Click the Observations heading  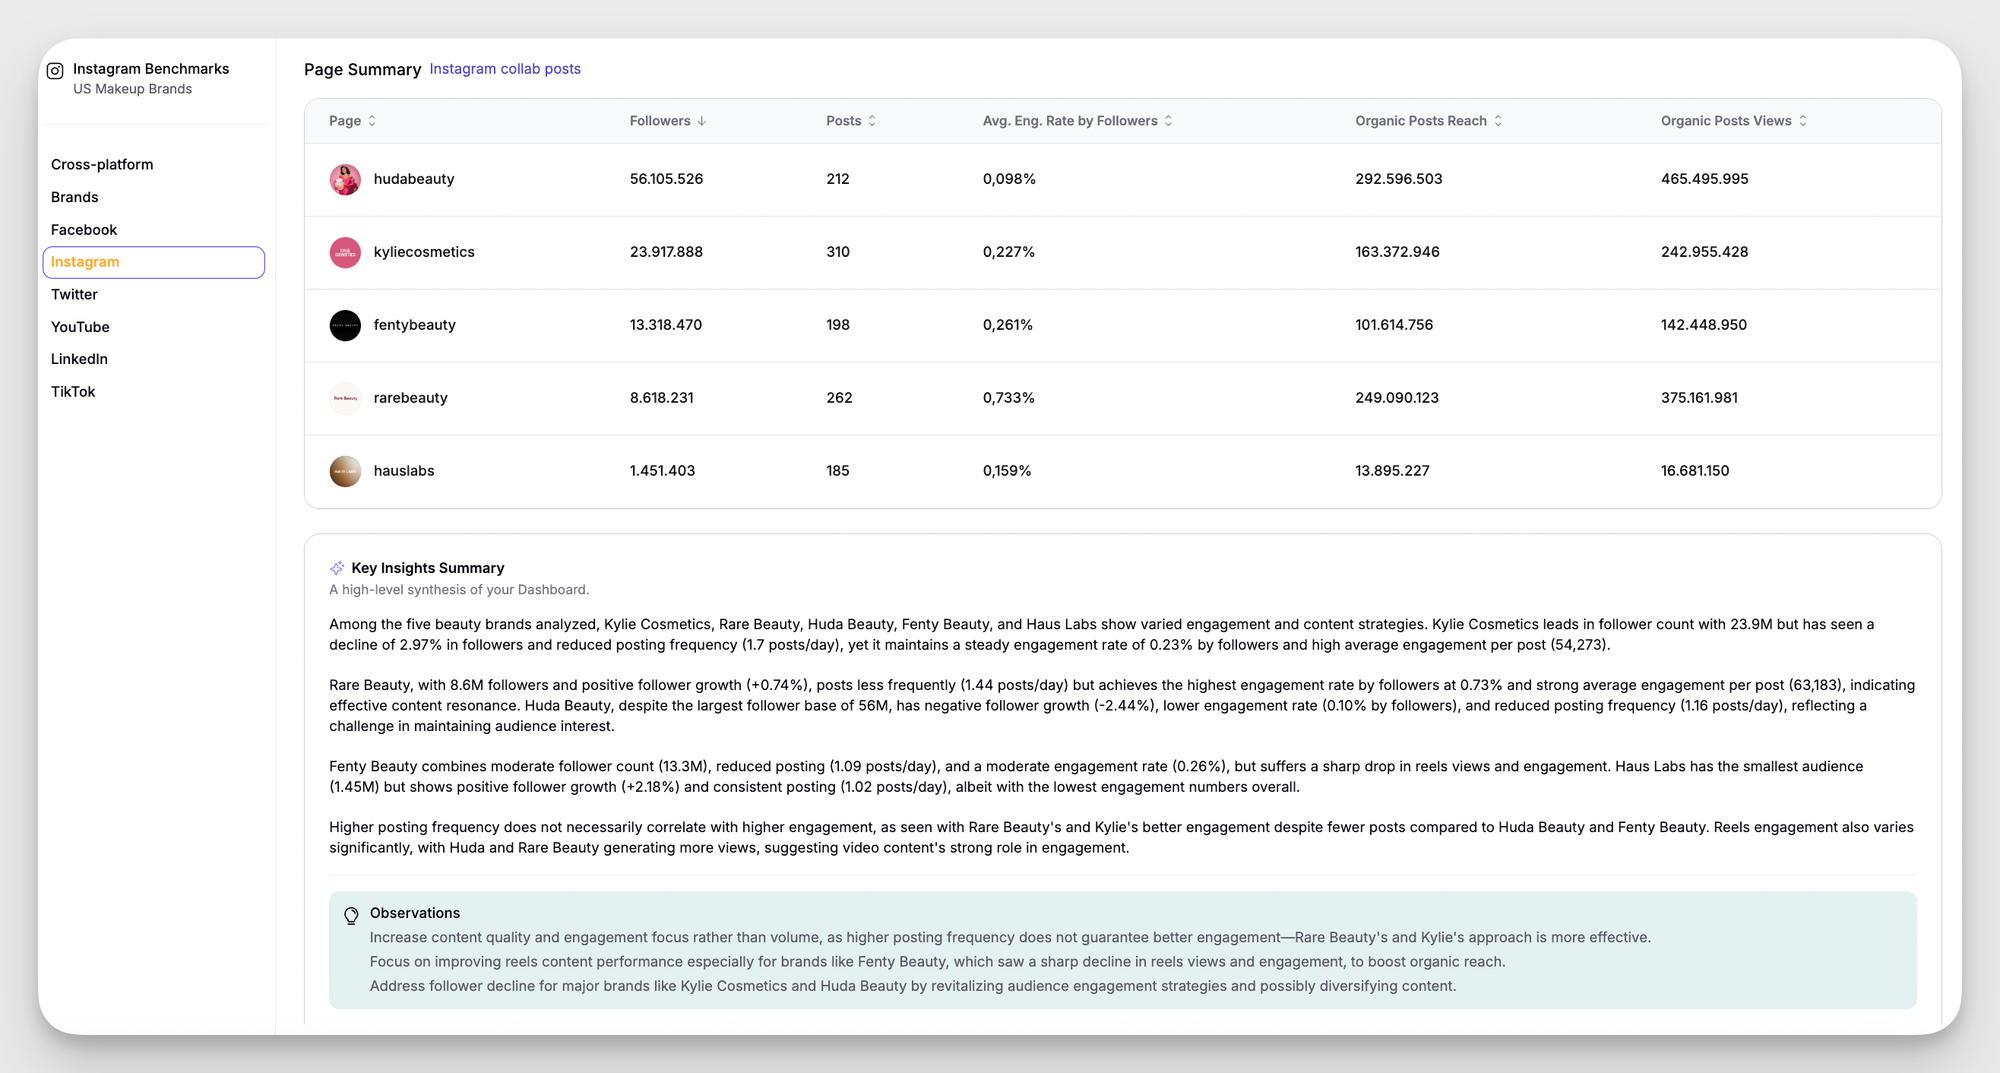coord(415,913)
